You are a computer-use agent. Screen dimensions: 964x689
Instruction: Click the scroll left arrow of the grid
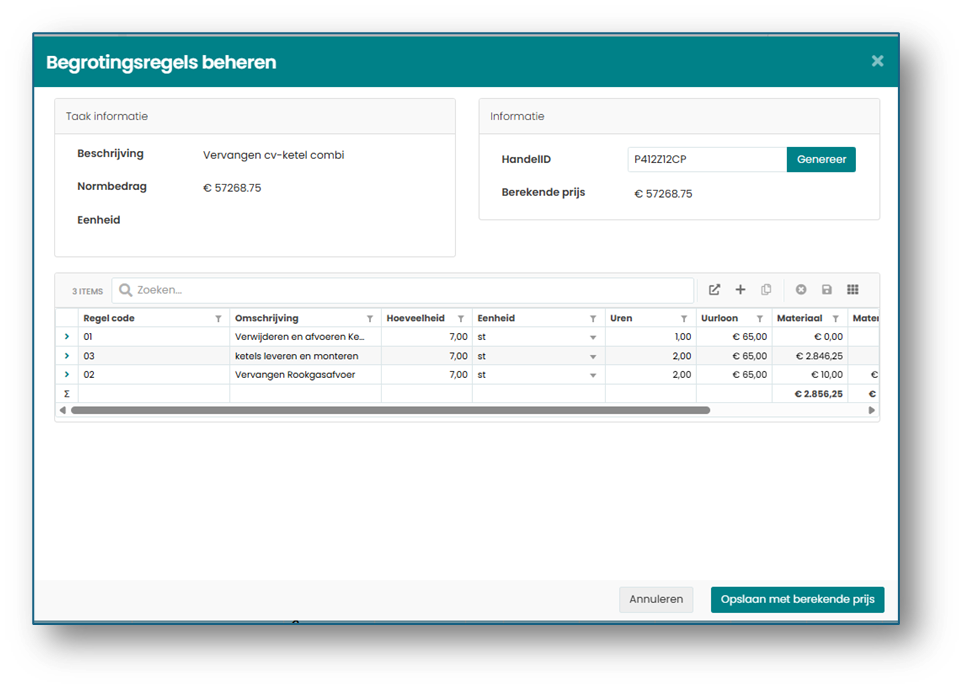pos(62,410)
